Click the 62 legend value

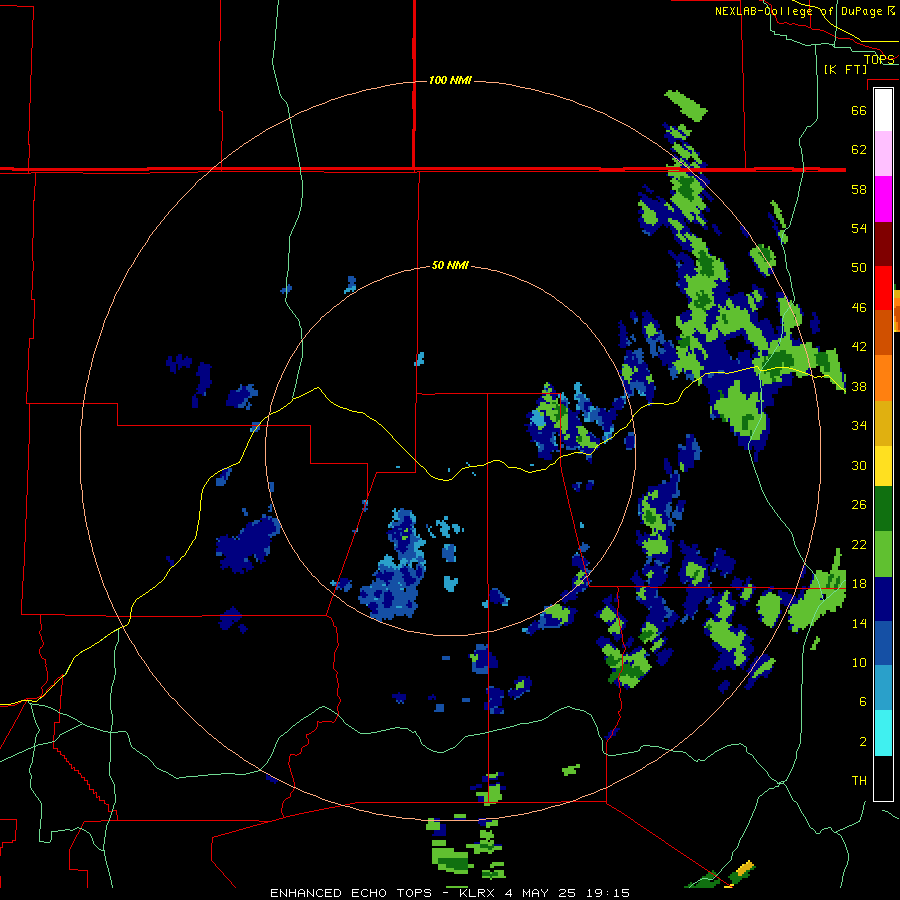pos(859,150)
